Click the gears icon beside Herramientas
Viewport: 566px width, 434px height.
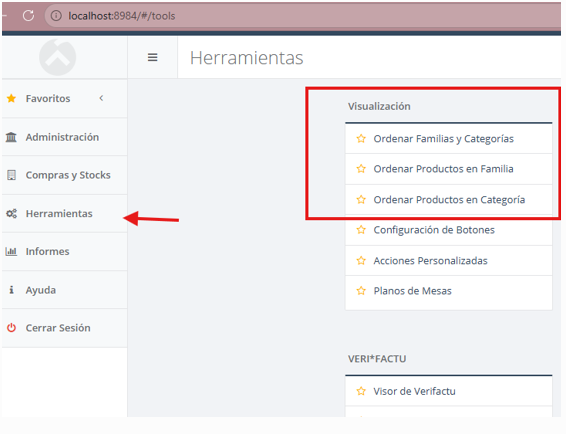[12, 214]
